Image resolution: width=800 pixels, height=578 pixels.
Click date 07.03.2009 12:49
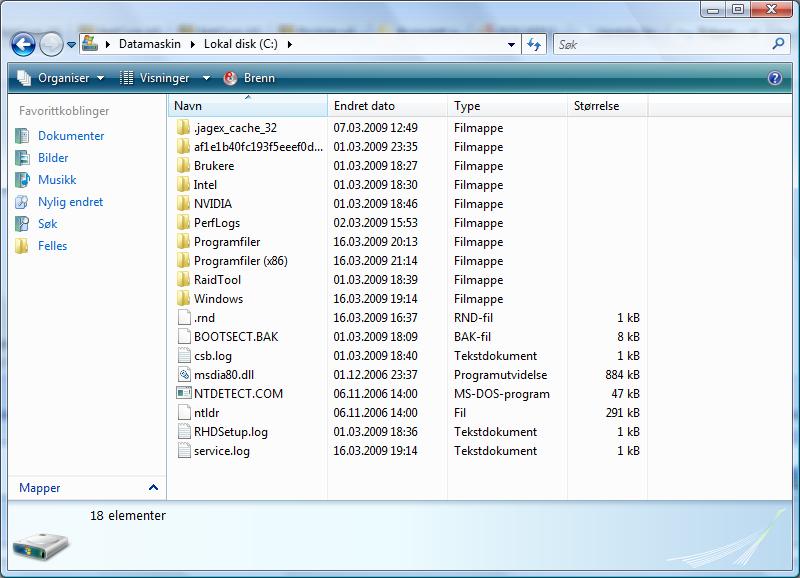[376, 128]
